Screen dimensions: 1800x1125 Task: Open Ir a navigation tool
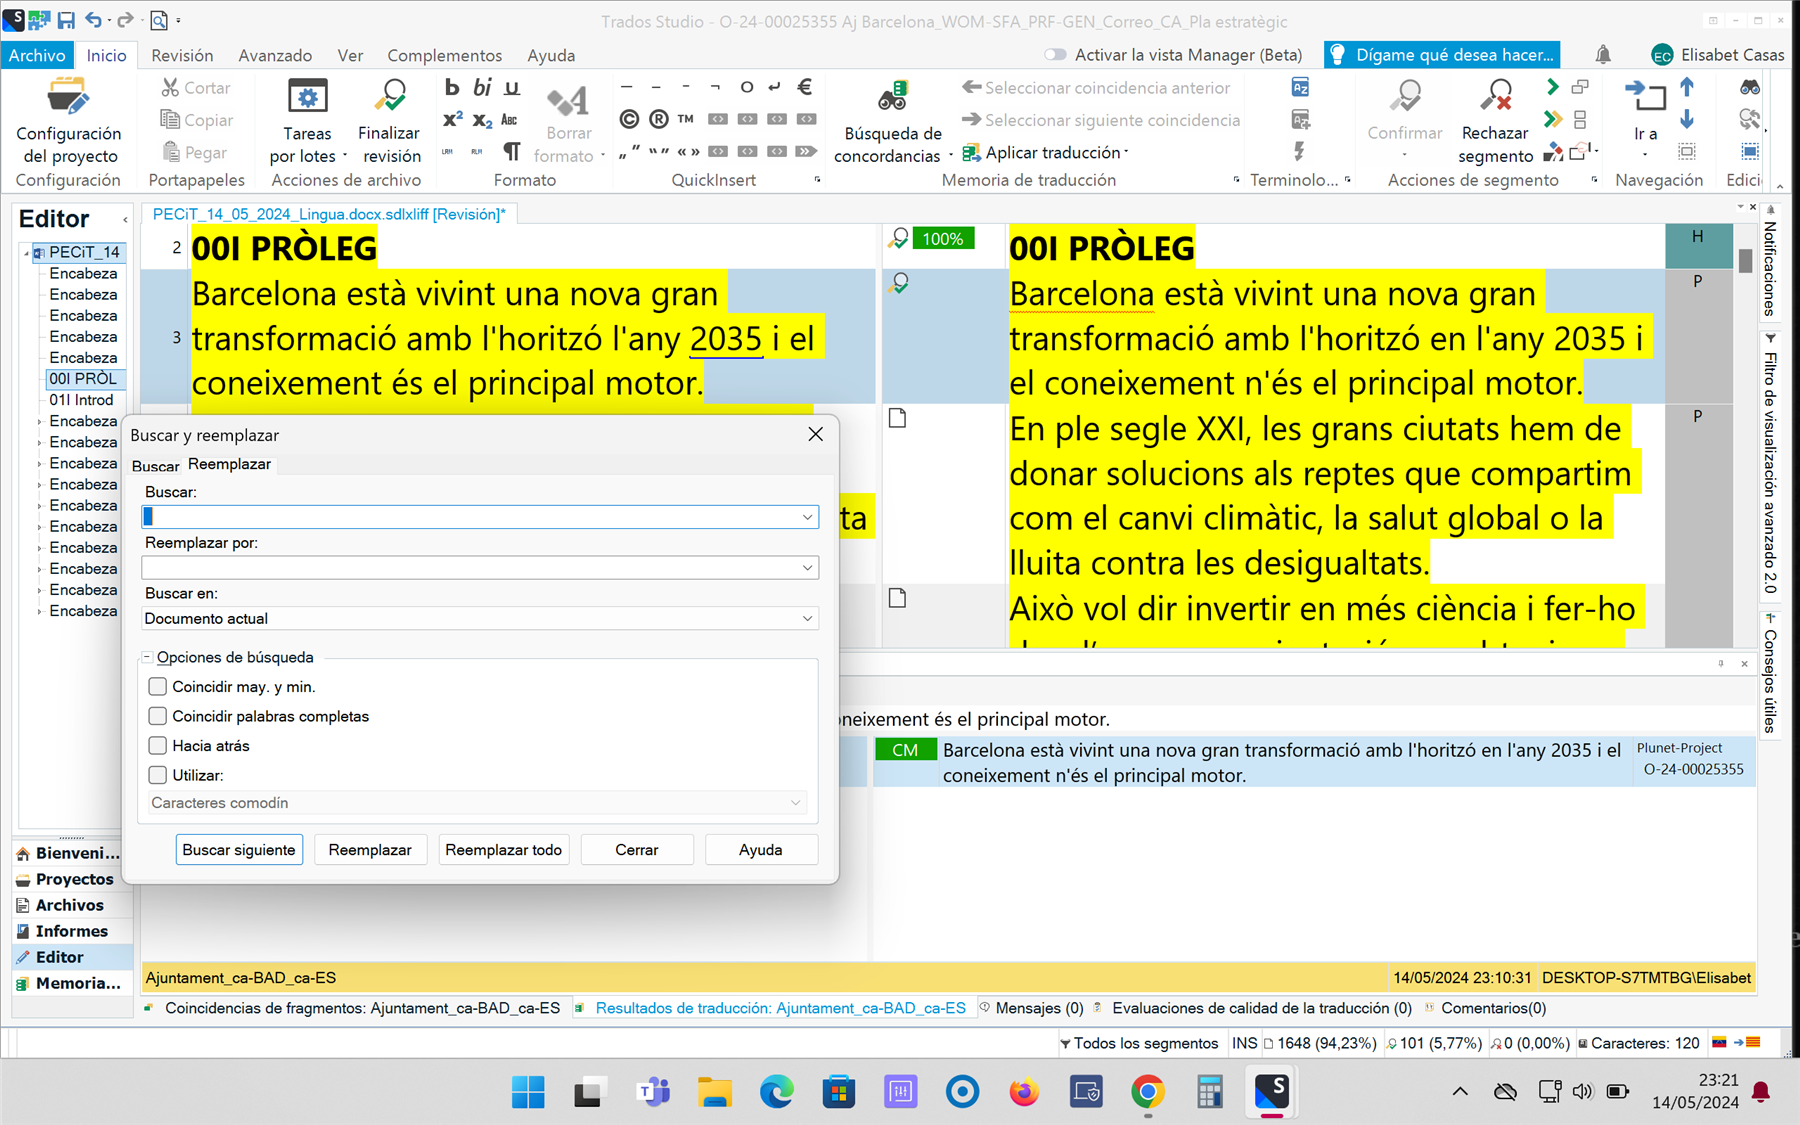(x=1645, y=118)
